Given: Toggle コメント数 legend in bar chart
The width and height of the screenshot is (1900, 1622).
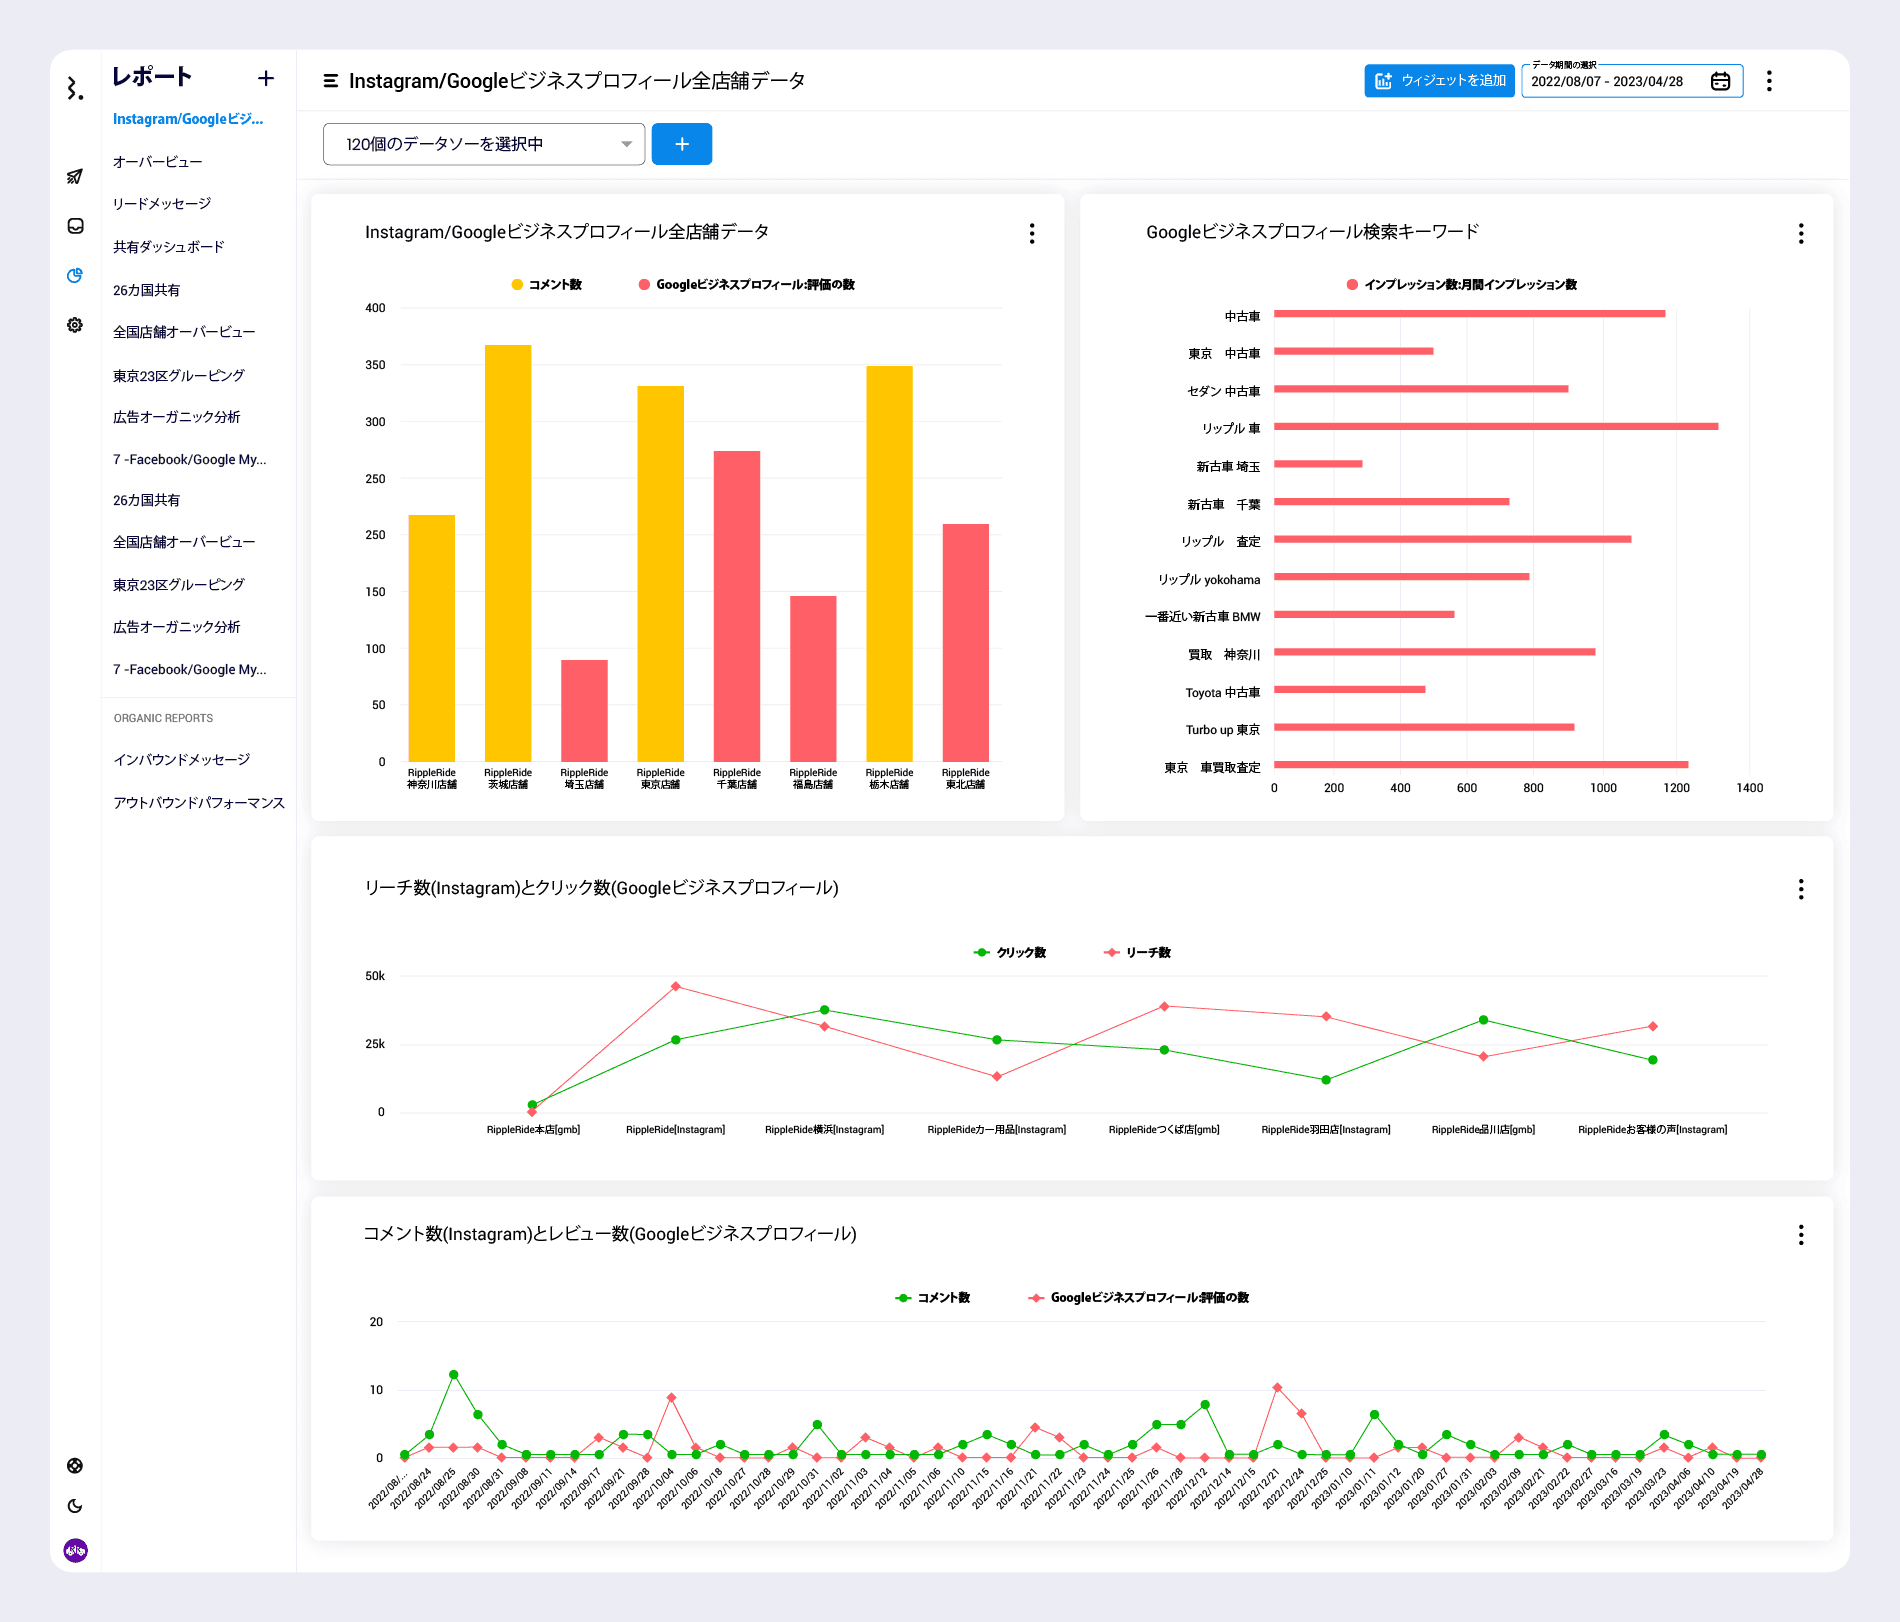Looking at the screenshot, I should tap(547, 285).
